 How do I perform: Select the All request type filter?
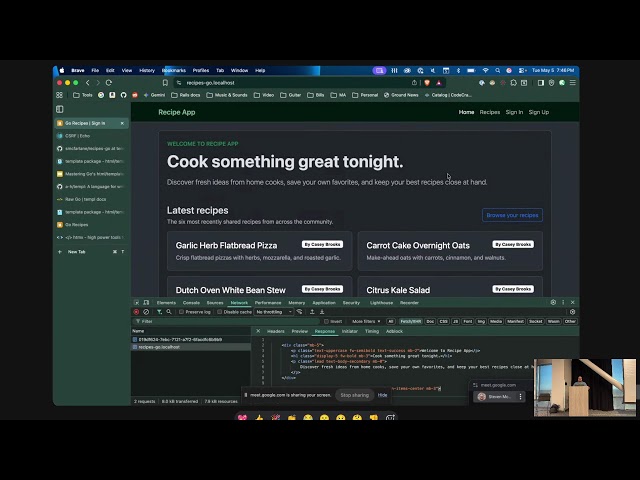[391, 322]
